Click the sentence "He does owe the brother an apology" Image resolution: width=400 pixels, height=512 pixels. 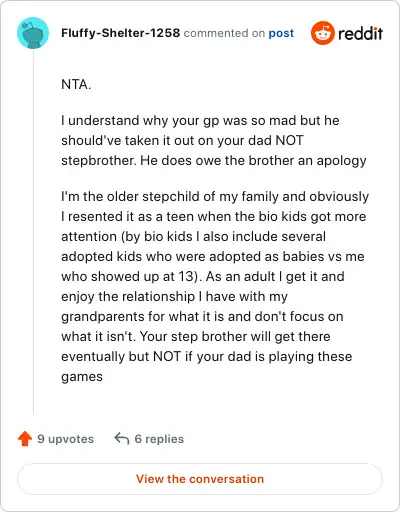tap(253, 161)
